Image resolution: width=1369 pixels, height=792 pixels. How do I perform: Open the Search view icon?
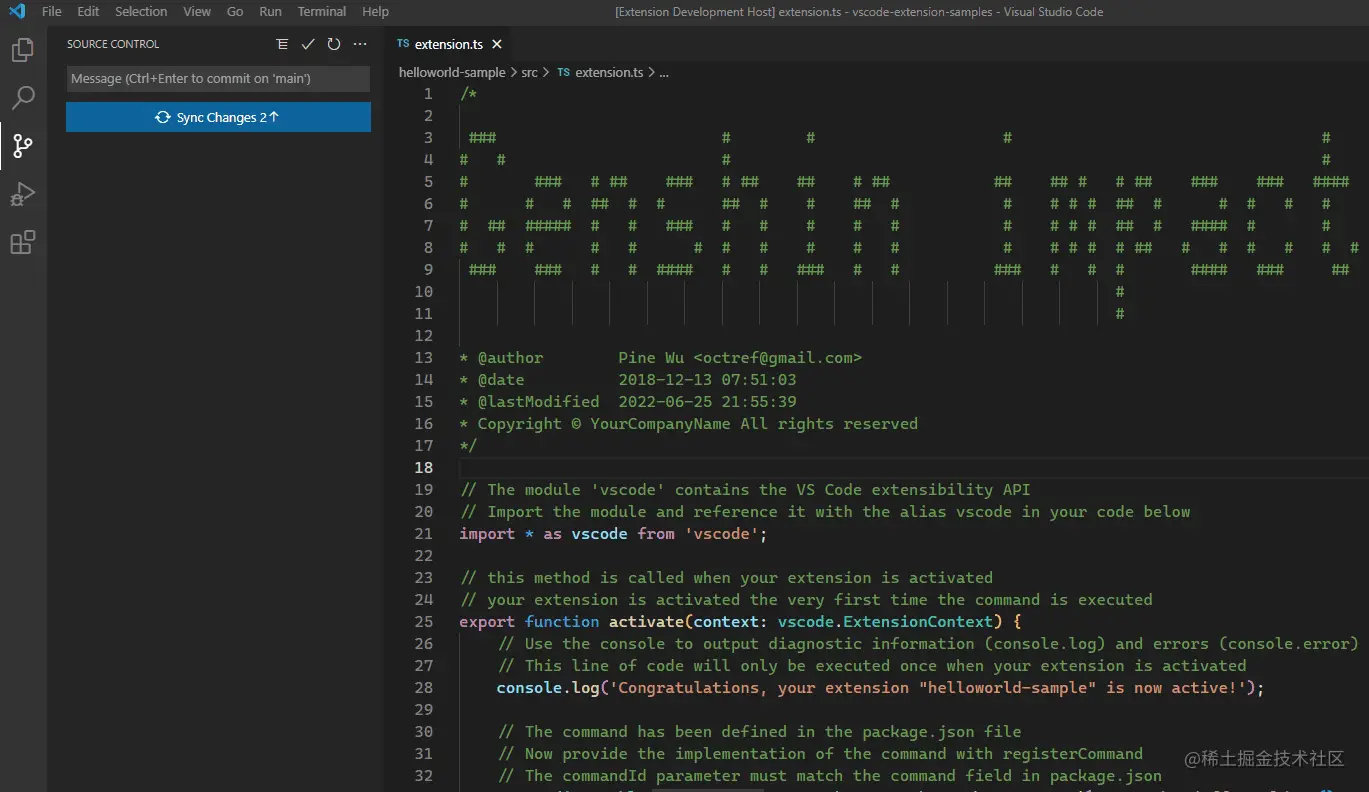(x=23, y=98)
